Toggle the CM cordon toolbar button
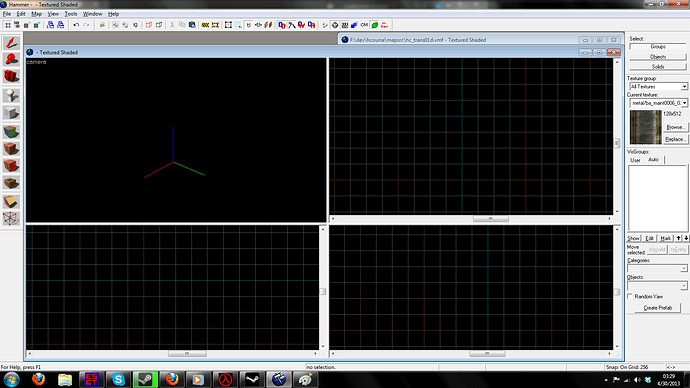This screenshot has width=690, height=388. (364, 25)
